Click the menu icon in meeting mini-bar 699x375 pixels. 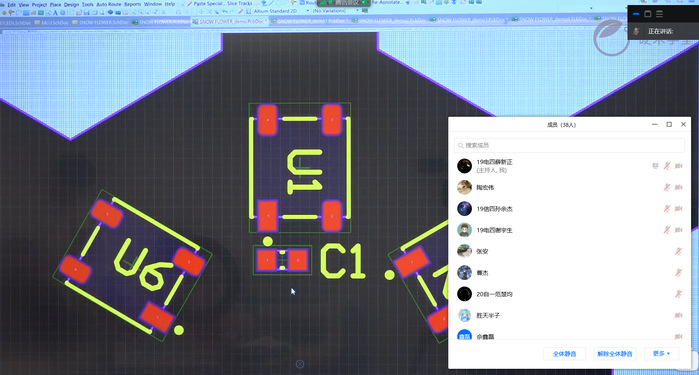point(659,14)
